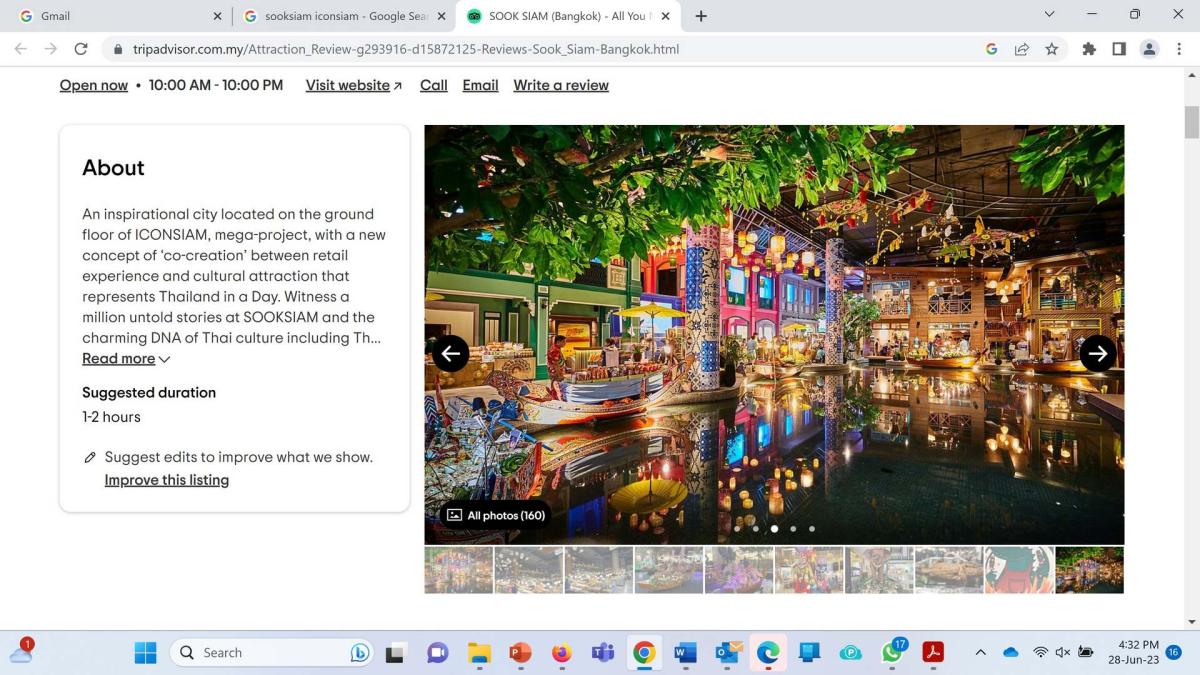Click the taskbar Search box
Image resolution: width=1200 pixels, height=675 pixels.
coord(273,653)
